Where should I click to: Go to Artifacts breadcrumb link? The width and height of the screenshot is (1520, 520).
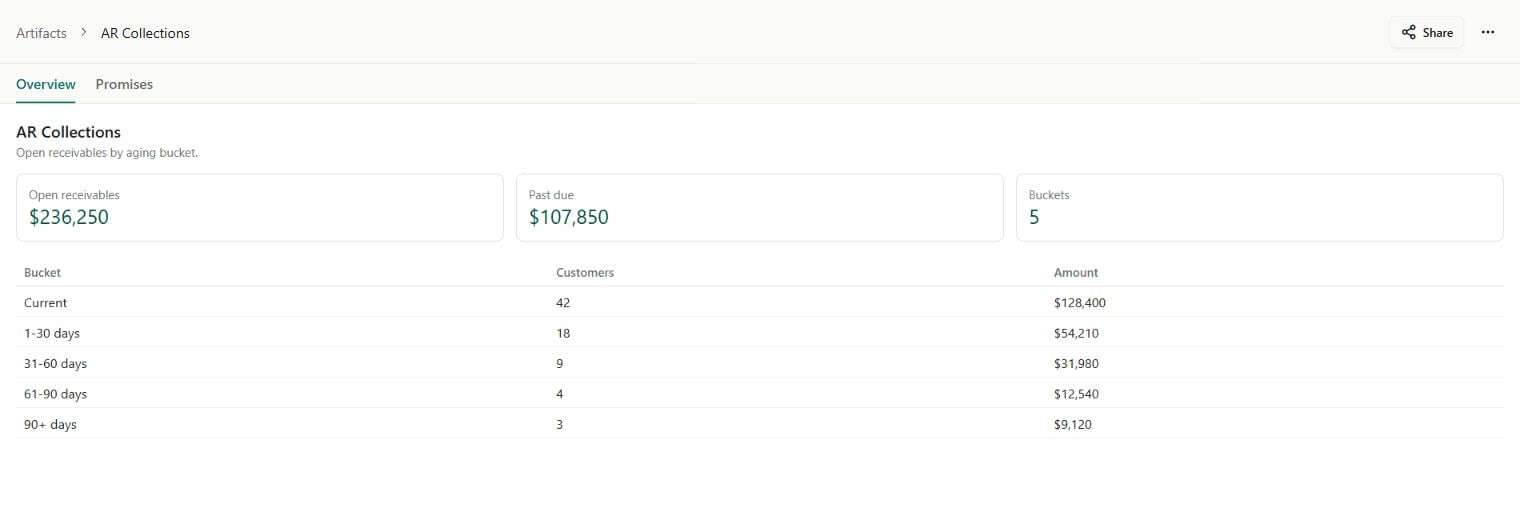click(x=41, y=33)
